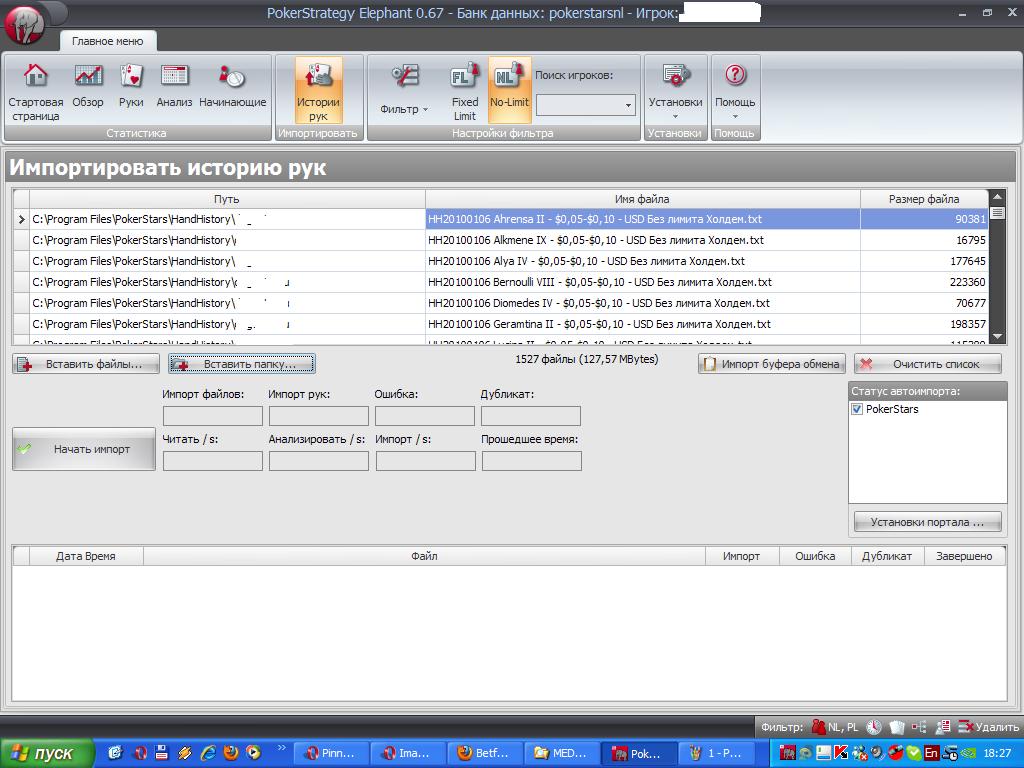Switch to the 1 - P... taskbar window
Screen dimensions: 1024x768
point(716,754)
